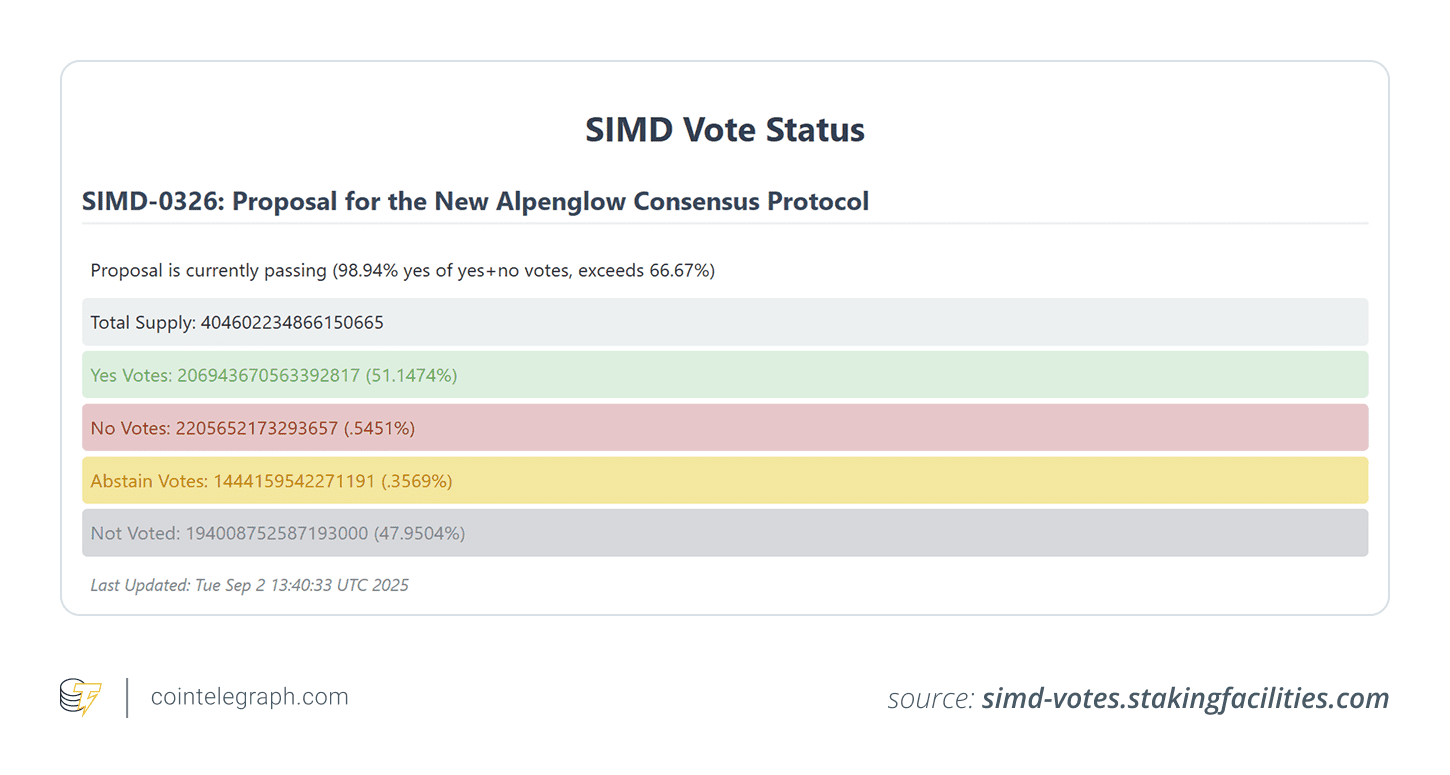Click the Not Voted count 194008752587193000

click(x=277, y=534)
